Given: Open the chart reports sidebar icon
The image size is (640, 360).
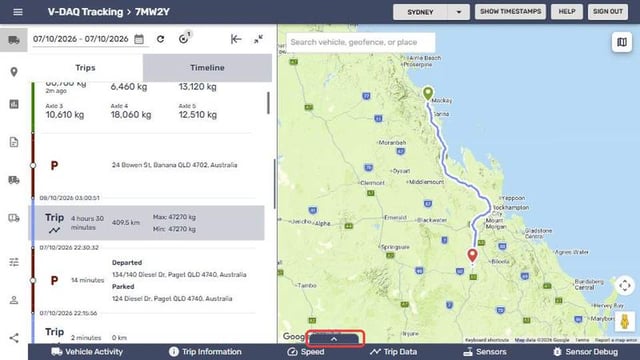Looking at the screenshot, I should coord(14,104).
